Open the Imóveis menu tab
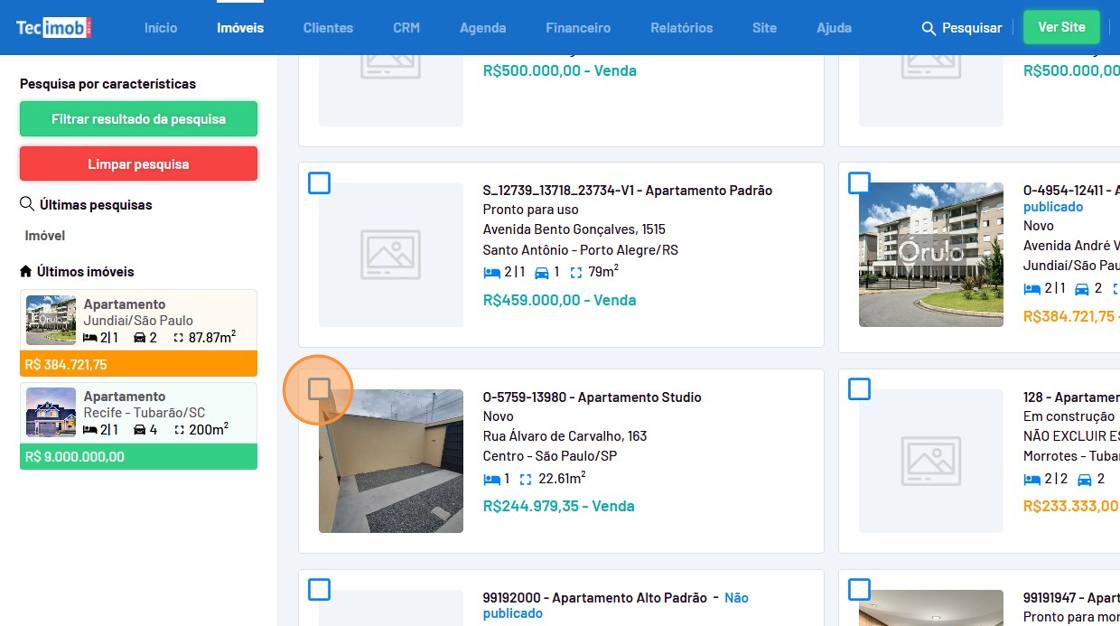This screenshot has width=1120, height=626. [x=240, y=28]
